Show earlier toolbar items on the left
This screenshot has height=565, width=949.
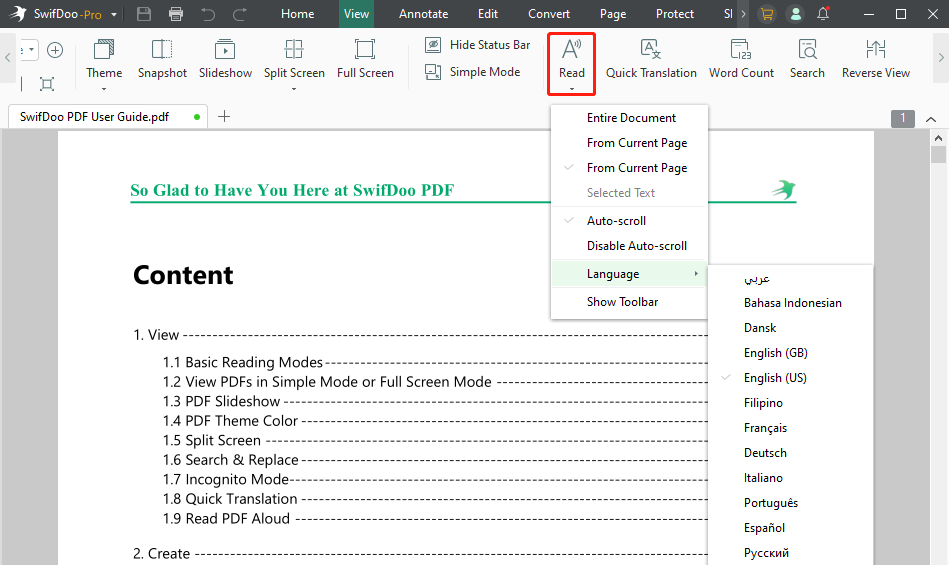(x=7, y=57)
